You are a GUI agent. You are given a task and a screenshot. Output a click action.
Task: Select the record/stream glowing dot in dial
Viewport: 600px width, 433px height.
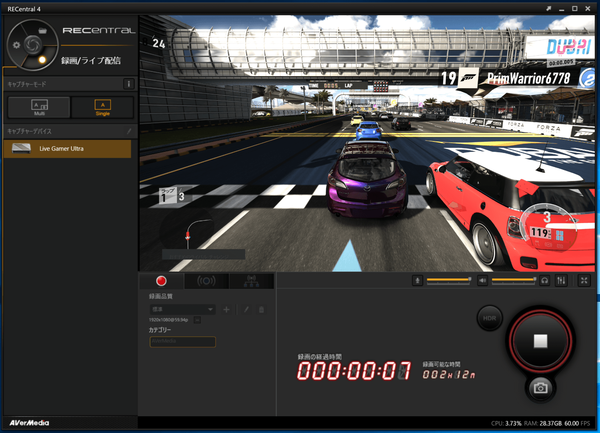42,60
